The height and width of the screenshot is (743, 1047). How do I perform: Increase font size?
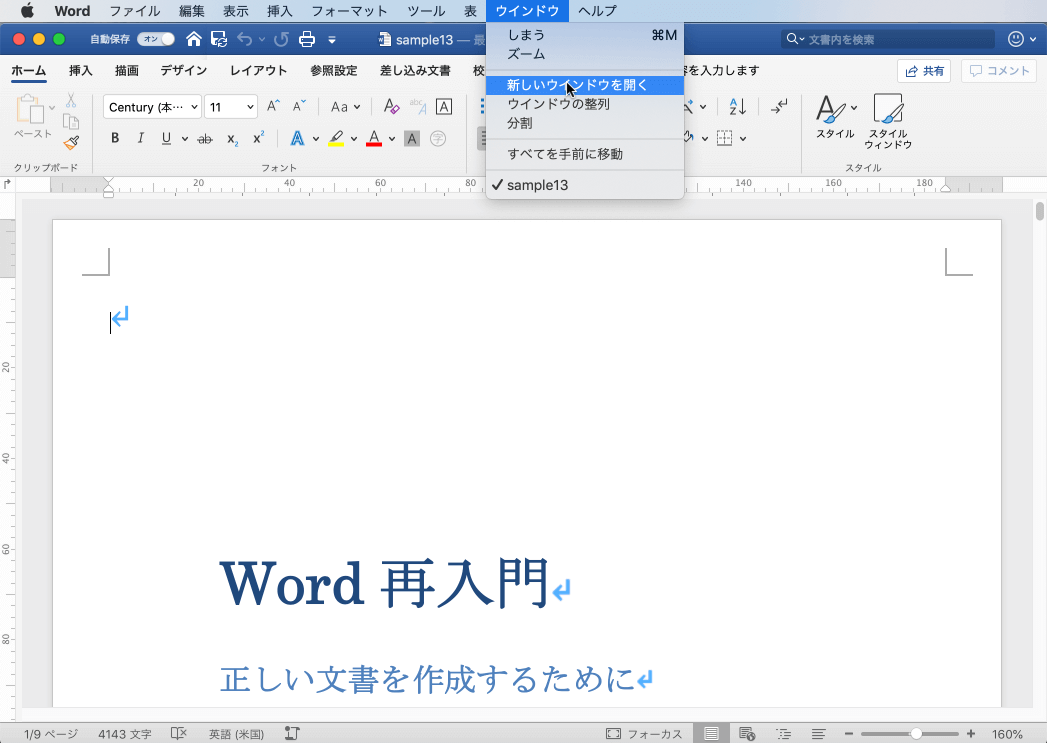(x=273, y=106)
